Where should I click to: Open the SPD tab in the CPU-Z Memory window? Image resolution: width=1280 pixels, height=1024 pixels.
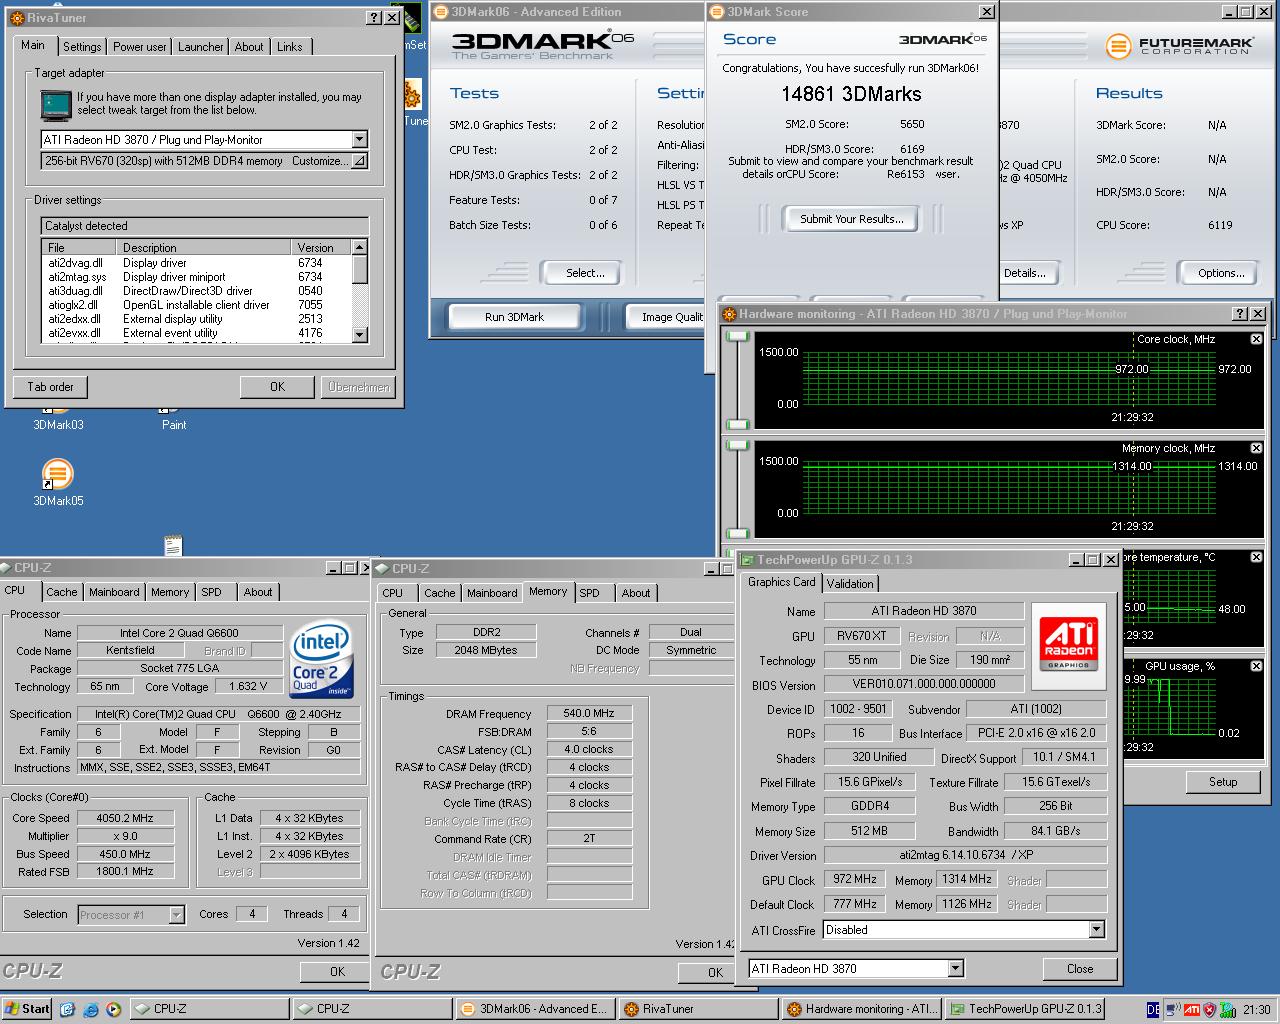(x=590, y=593)
